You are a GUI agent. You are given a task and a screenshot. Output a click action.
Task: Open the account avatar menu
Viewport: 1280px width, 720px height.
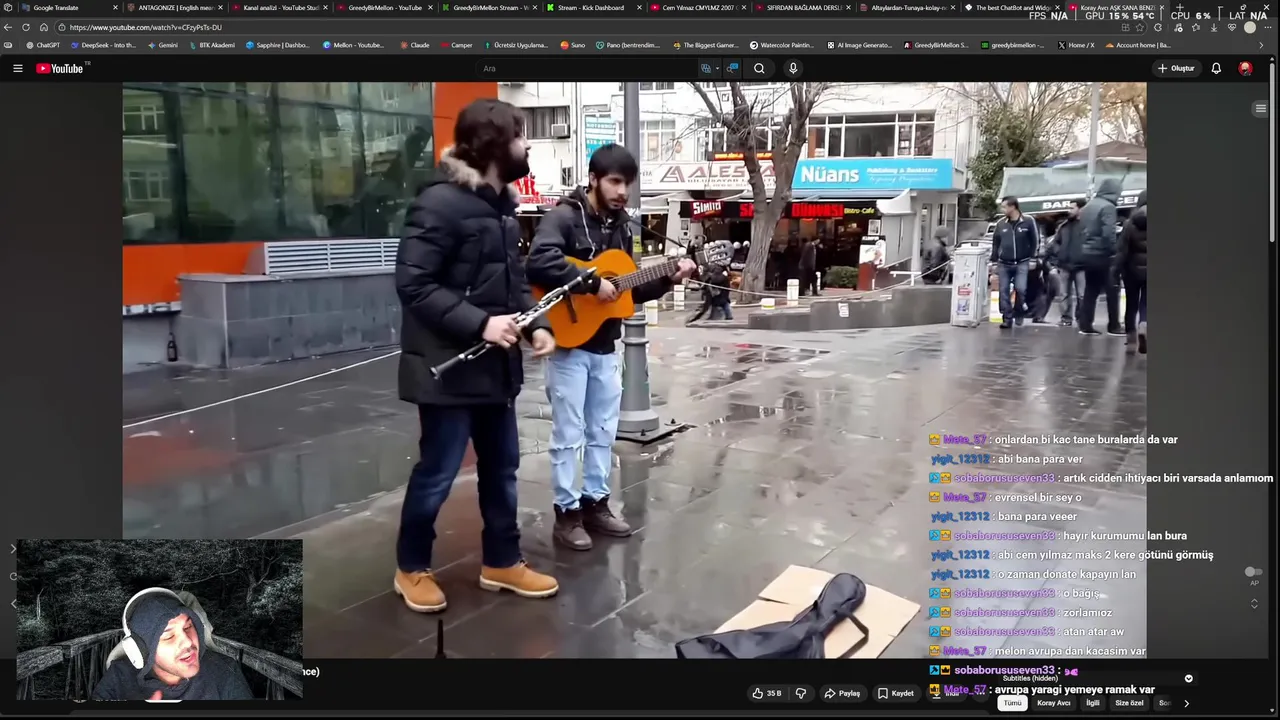click(1245, 68)
